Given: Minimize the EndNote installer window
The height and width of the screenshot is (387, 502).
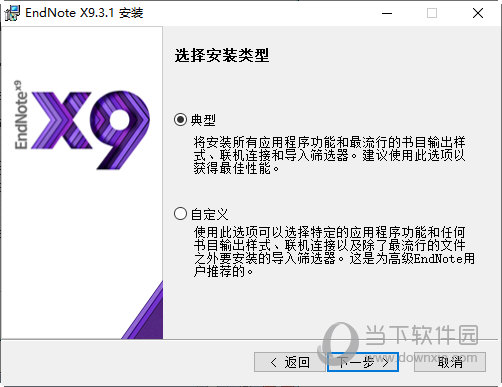Looking at the screenshot, I should tap(387, 13).
